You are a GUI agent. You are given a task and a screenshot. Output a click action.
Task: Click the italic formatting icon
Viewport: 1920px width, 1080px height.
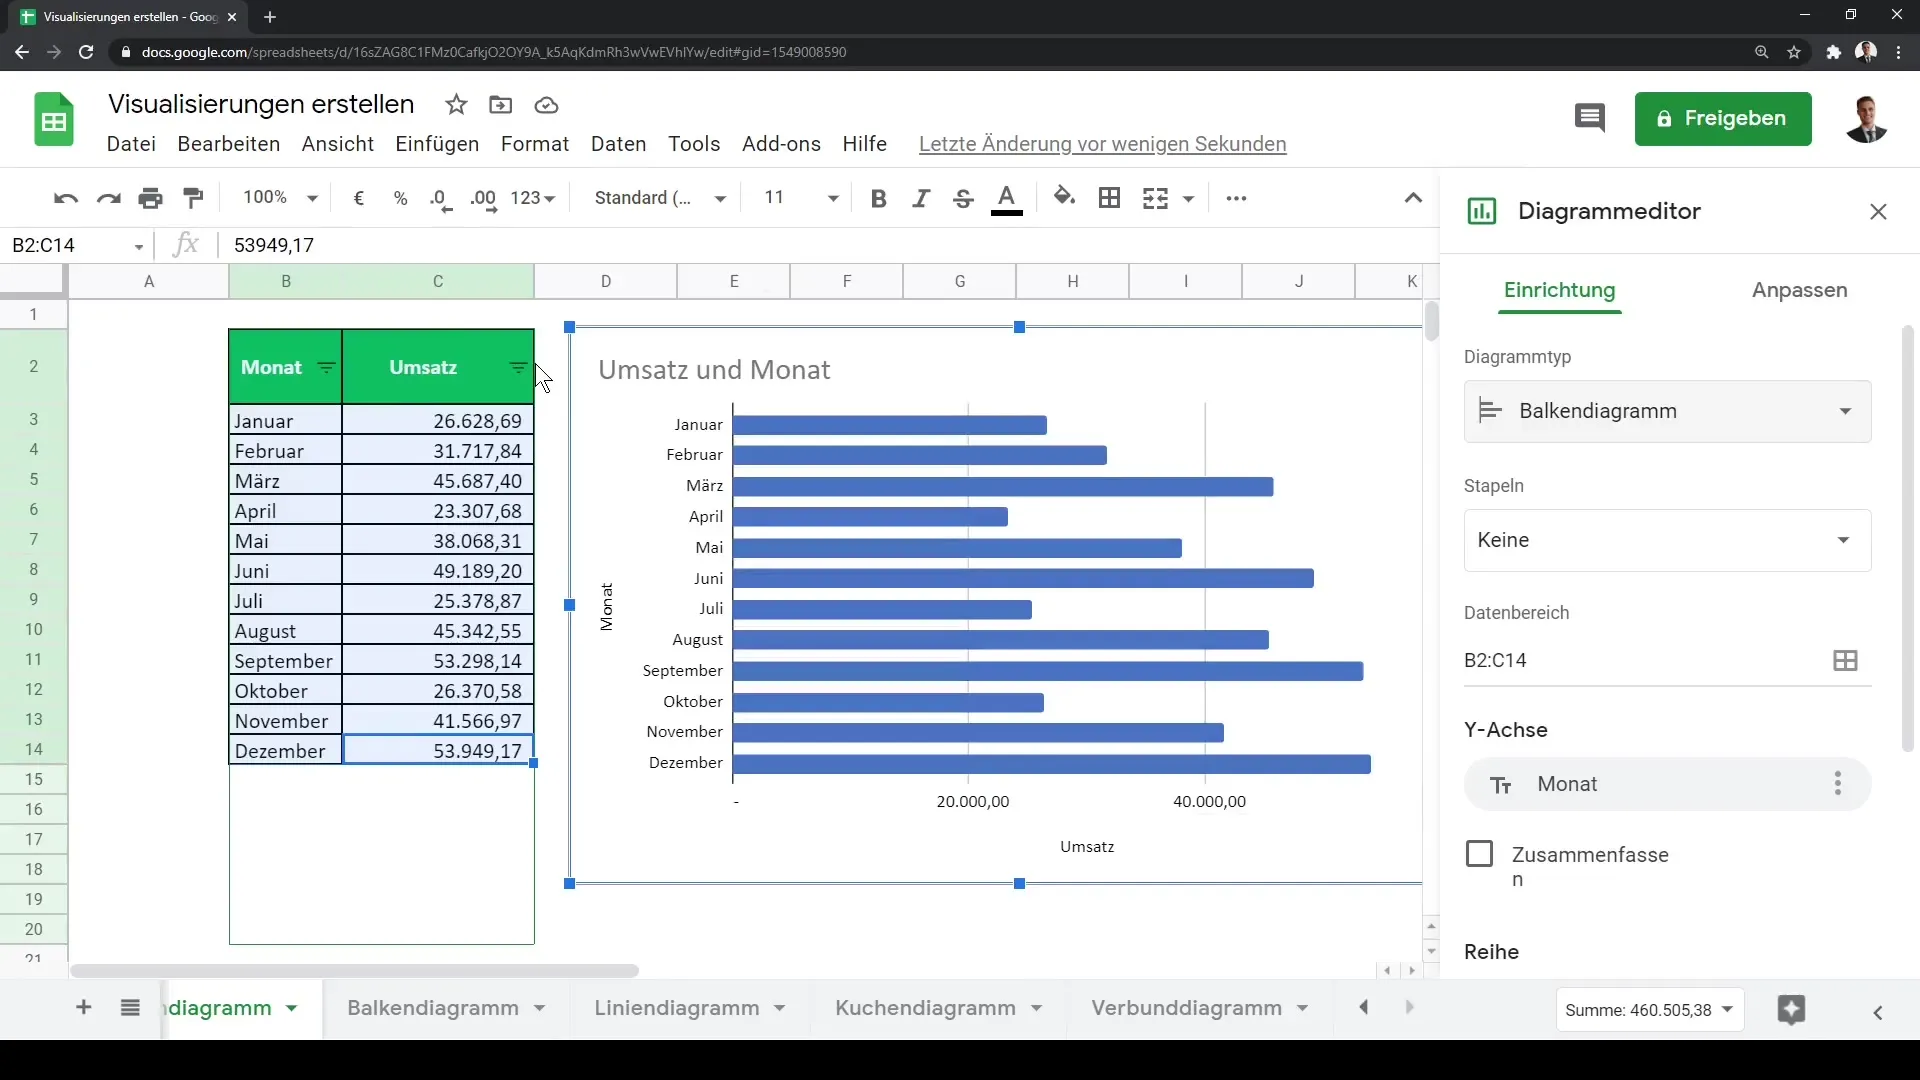[920, 198]
